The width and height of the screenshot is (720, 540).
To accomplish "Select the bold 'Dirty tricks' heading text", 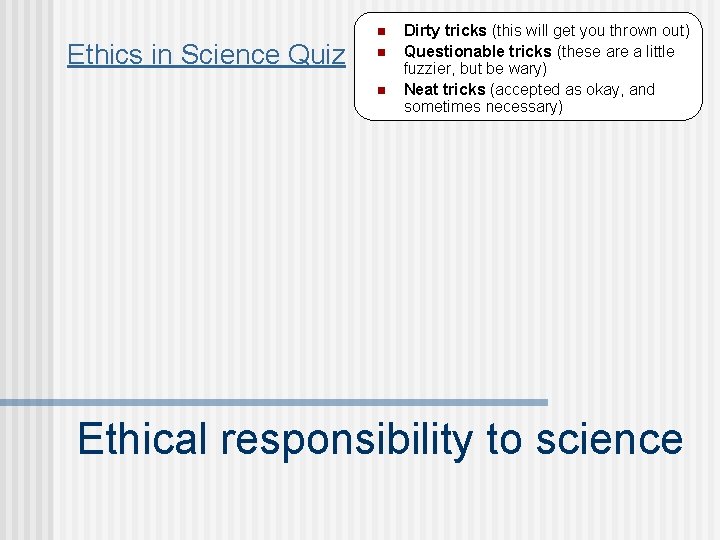I will point(445,31).
